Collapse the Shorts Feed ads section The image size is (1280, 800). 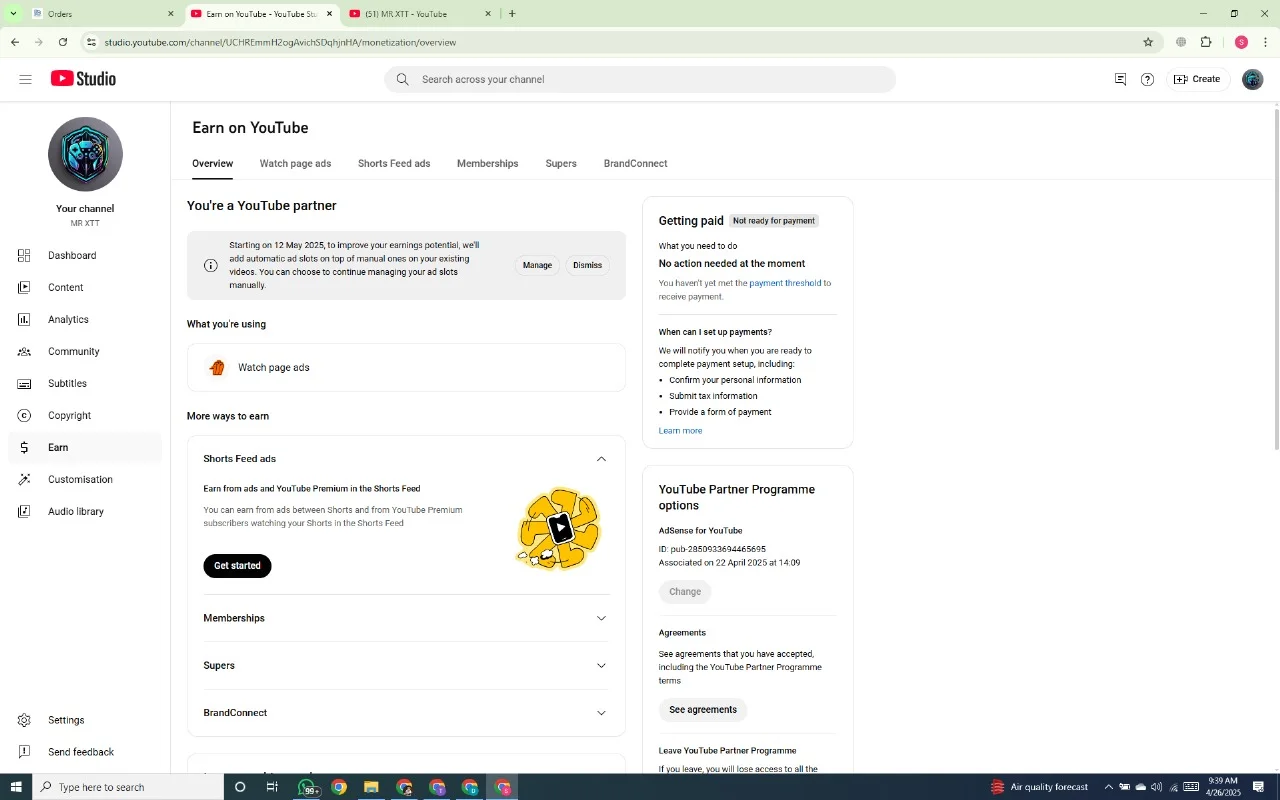[x=601, y=459]
